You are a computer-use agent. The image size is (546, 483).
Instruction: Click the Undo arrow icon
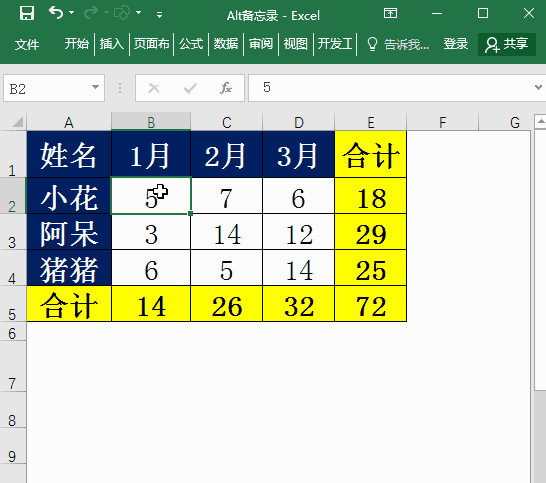pyautogui.click(x=56, y=13)
